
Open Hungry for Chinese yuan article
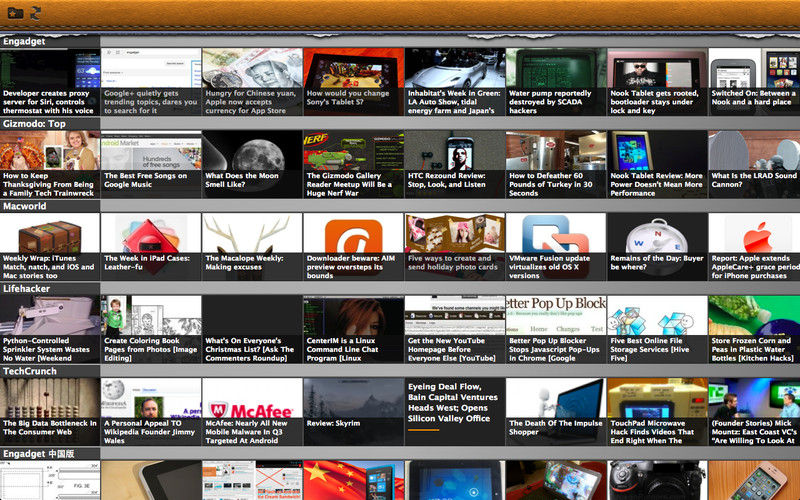coord(252,82)
